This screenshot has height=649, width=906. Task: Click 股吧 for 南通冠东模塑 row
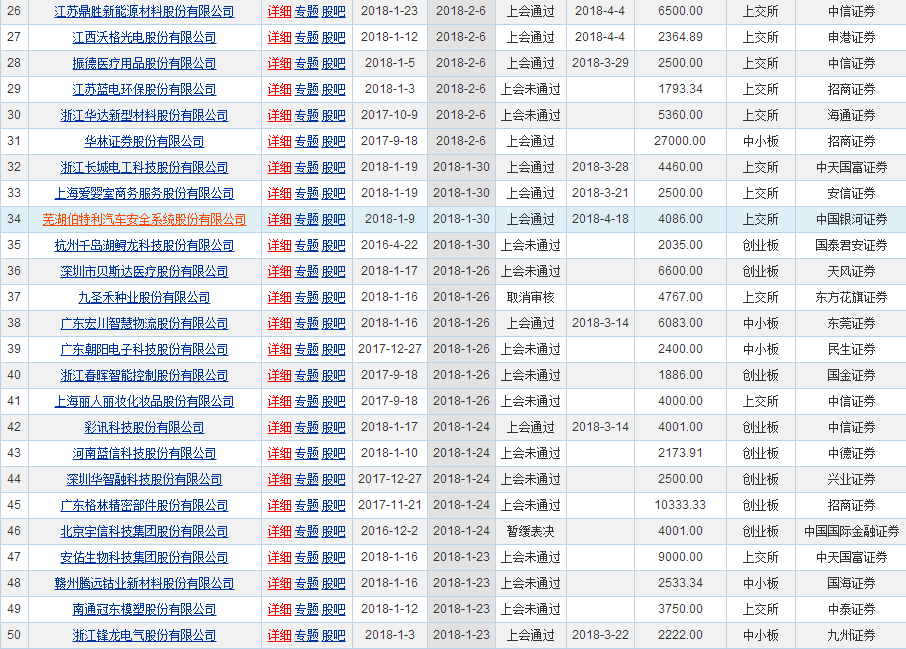pos(333,610)
